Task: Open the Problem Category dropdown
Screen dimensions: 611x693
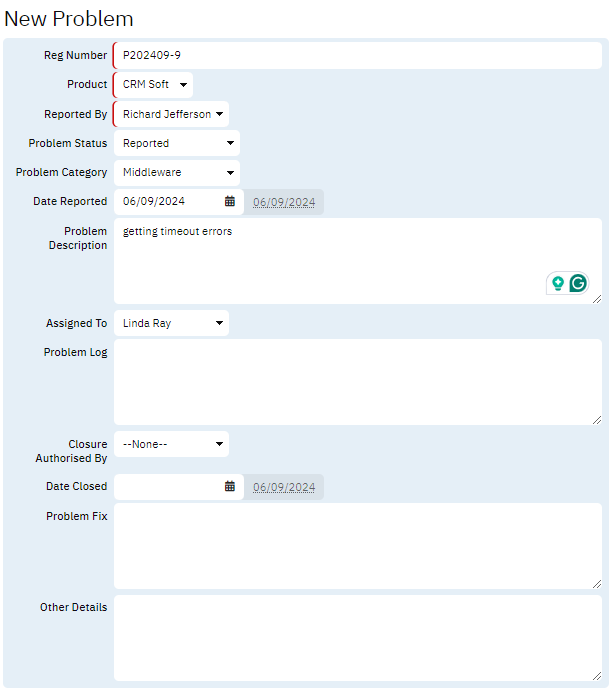Action: point(176,172)
